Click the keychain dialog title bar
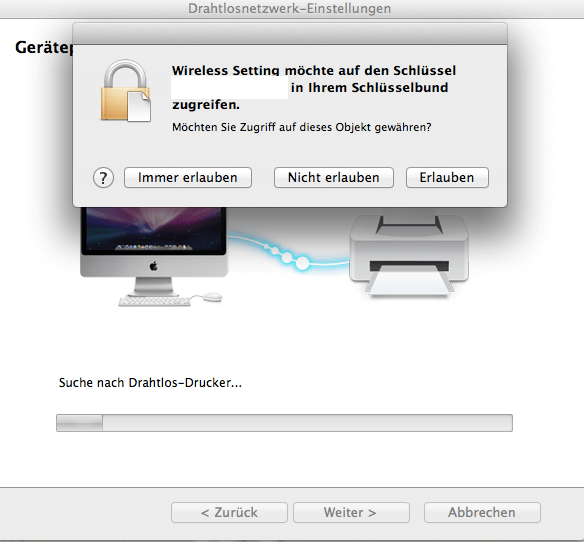 [x=290, y=34]
